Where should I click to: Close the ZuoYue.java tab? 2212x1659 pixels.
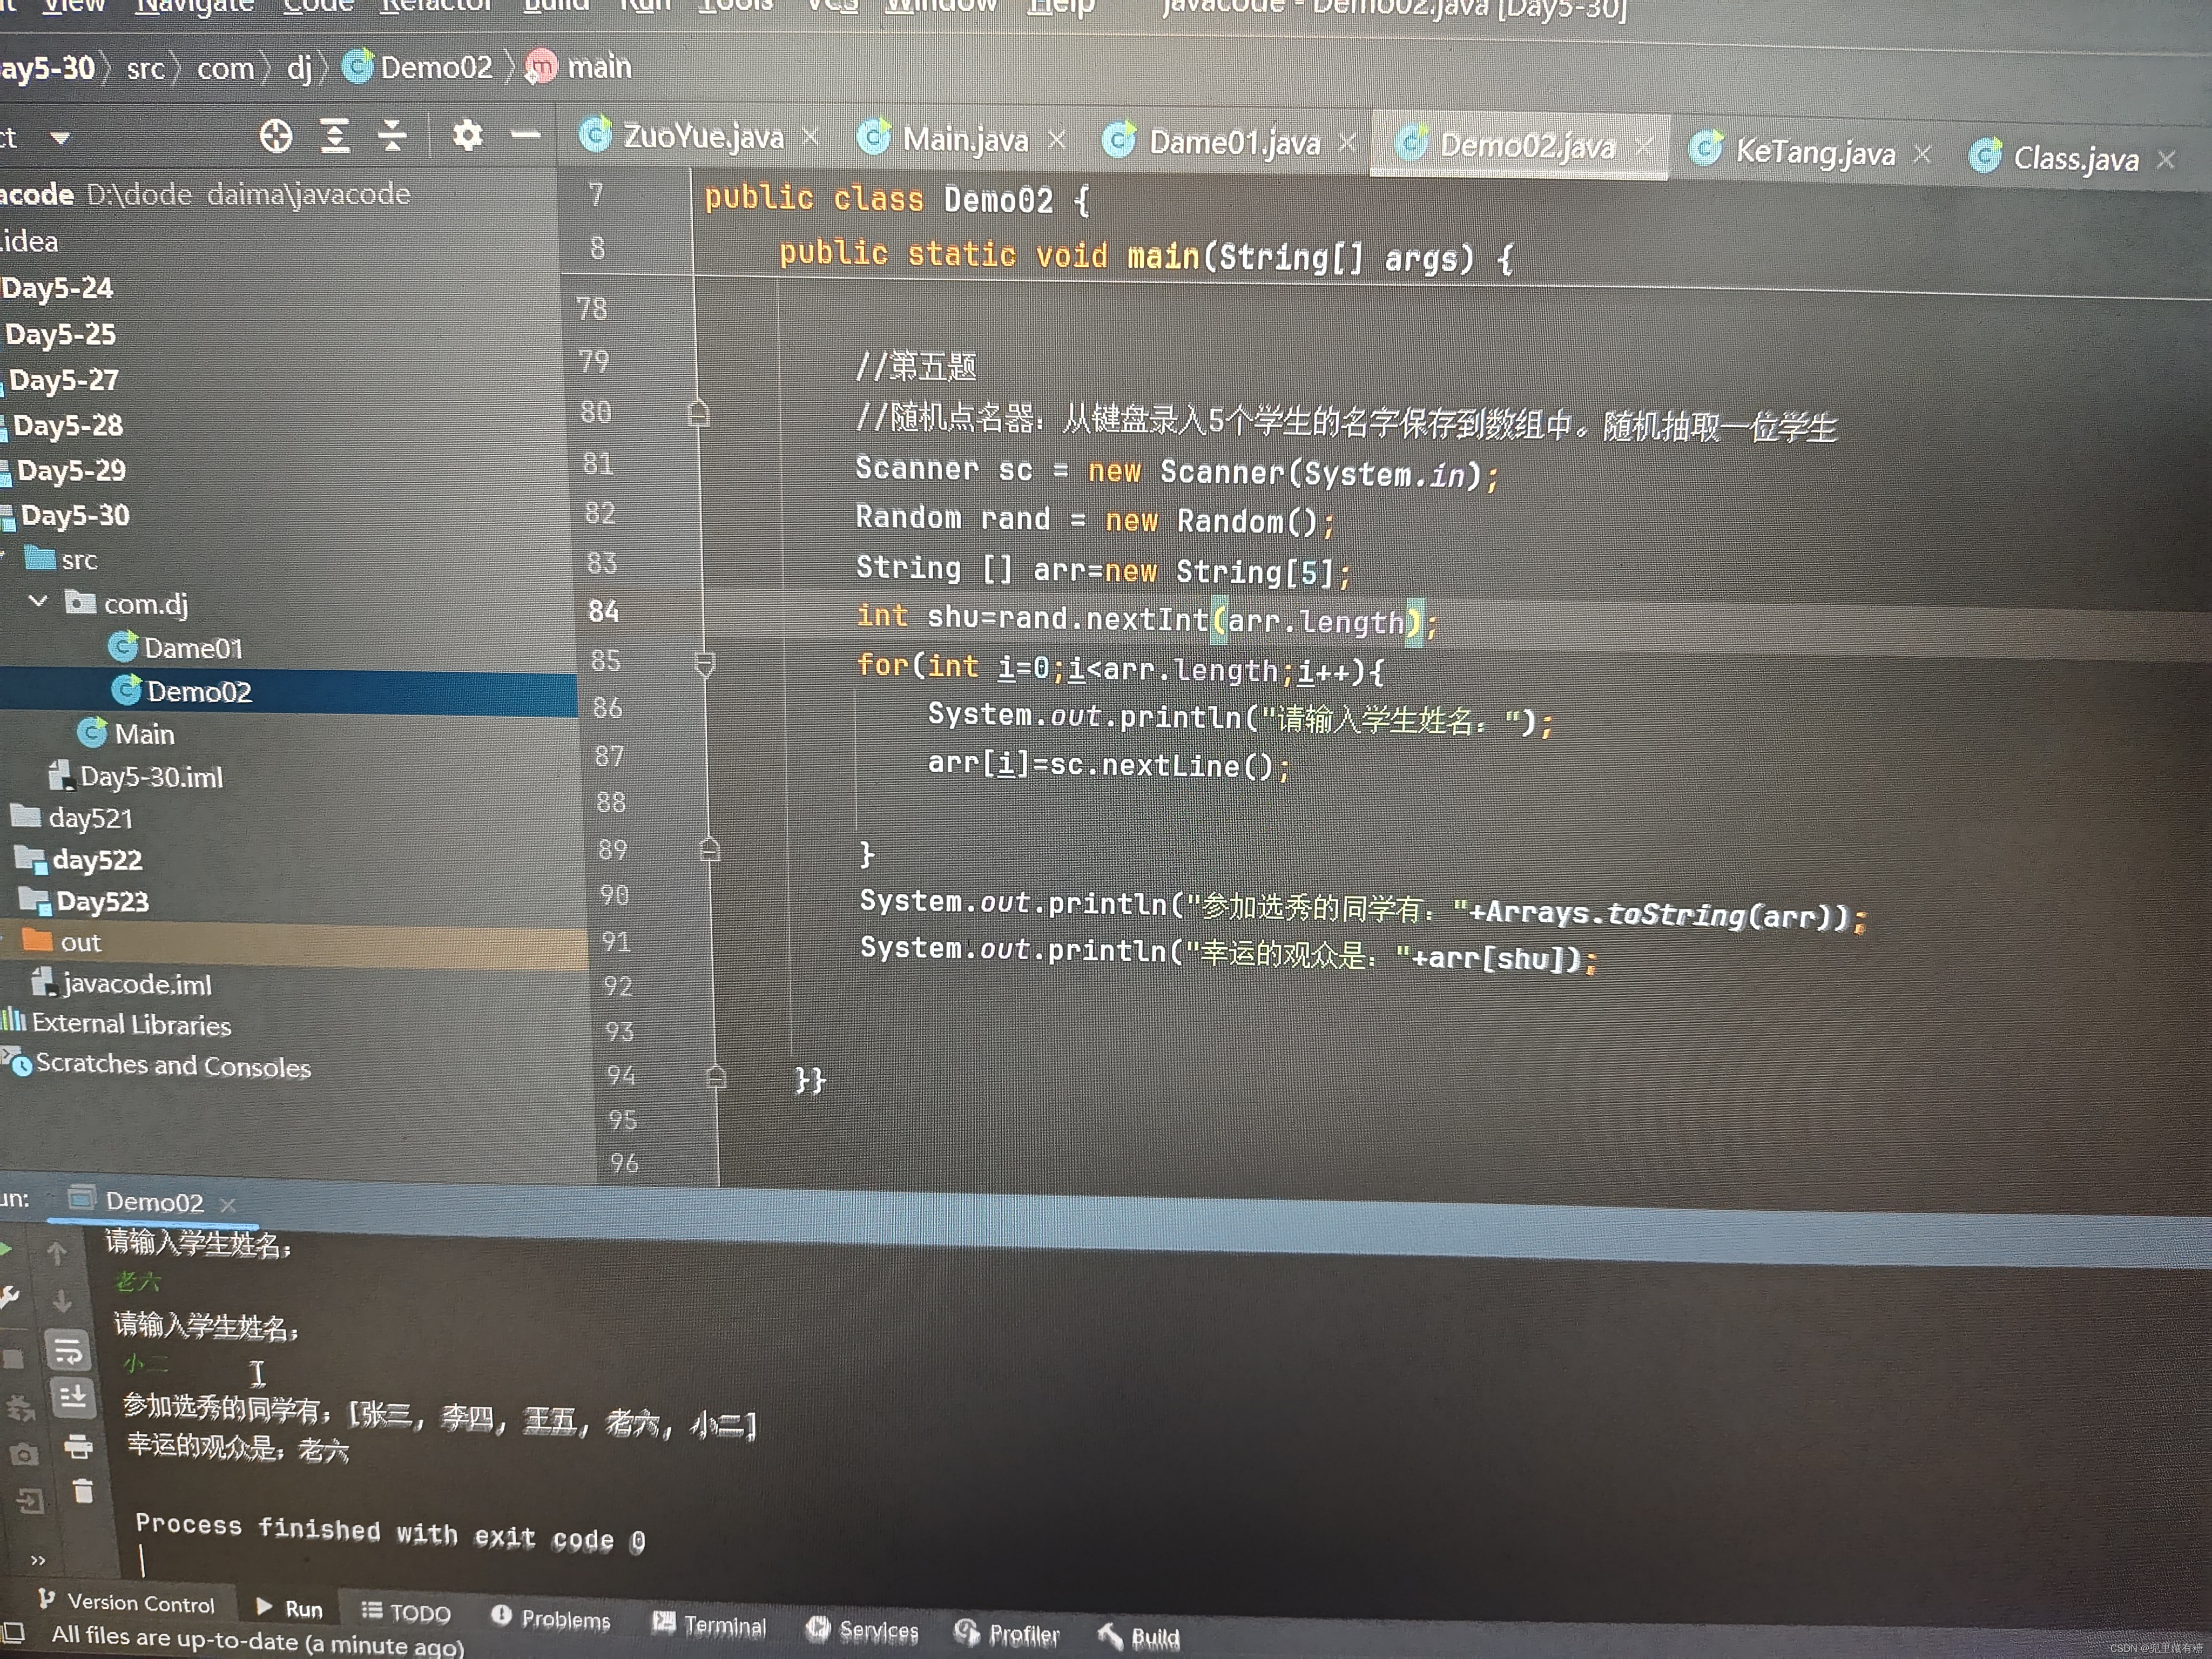[811, 136]
